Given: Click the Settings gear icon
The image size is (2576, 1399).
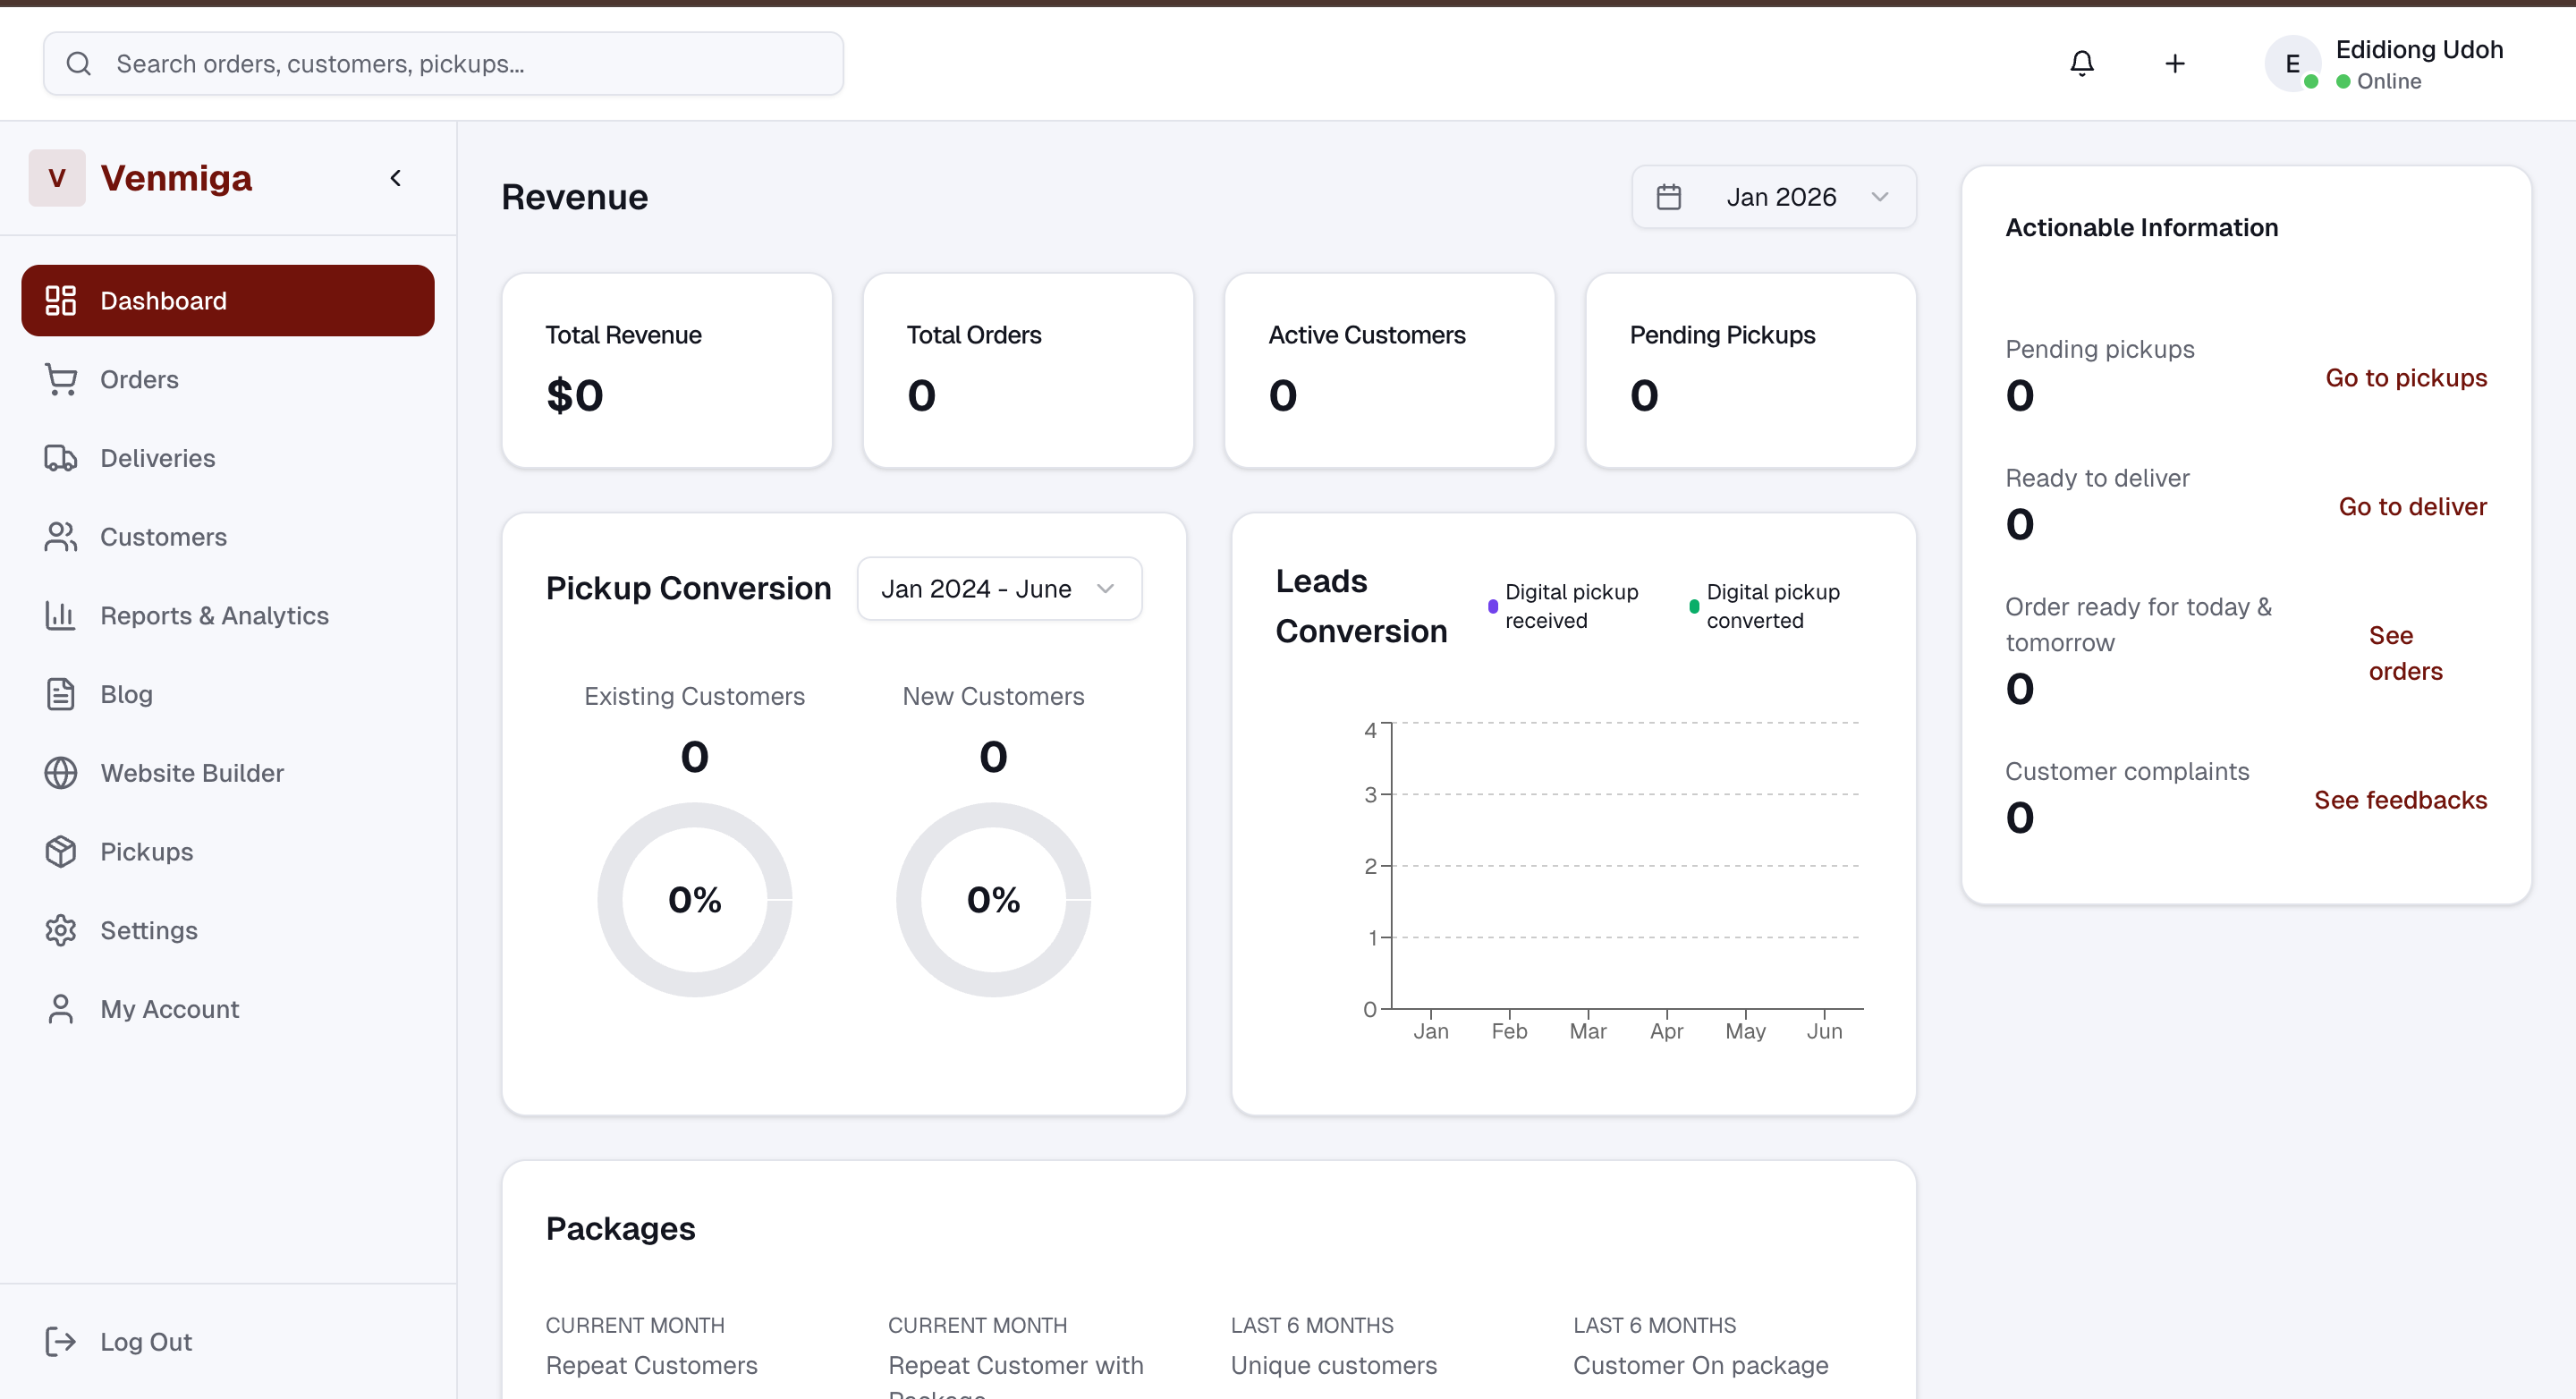Looking at the screenshot, I should point(61,931).
